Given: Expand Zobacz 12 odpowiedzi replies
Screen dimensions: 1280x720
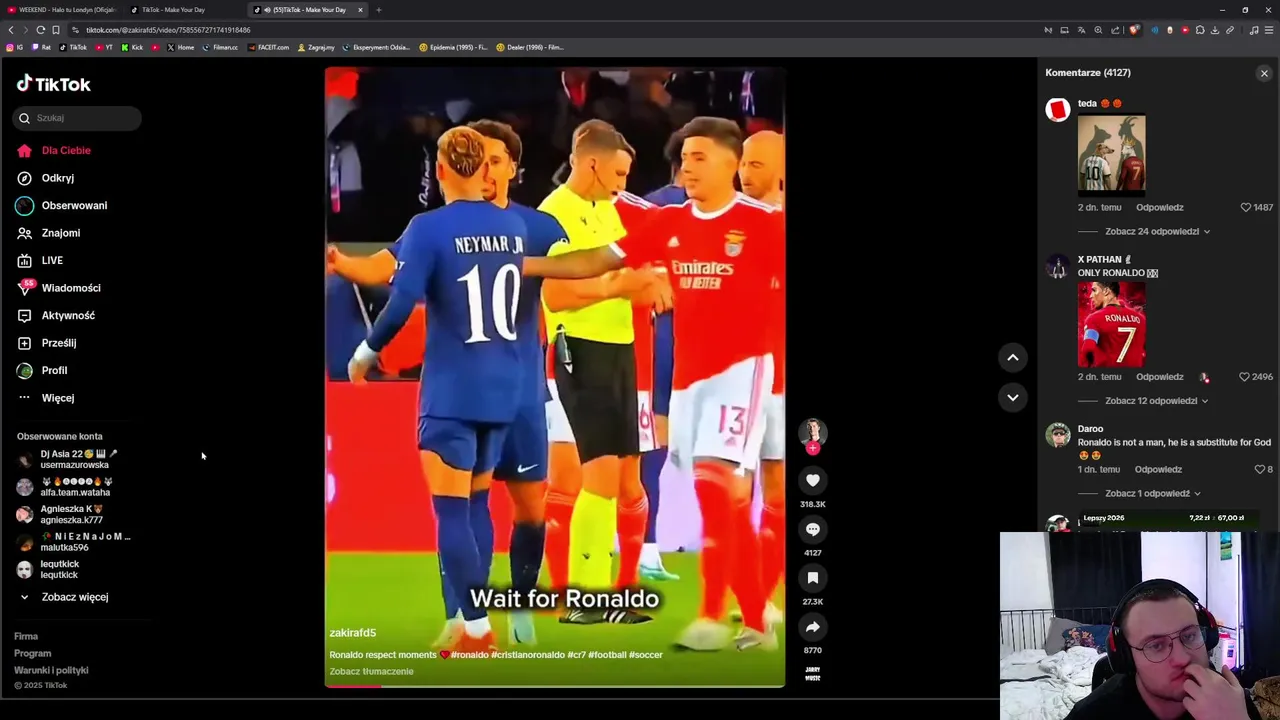Looking at the screenshot, I should point(1156,401).
